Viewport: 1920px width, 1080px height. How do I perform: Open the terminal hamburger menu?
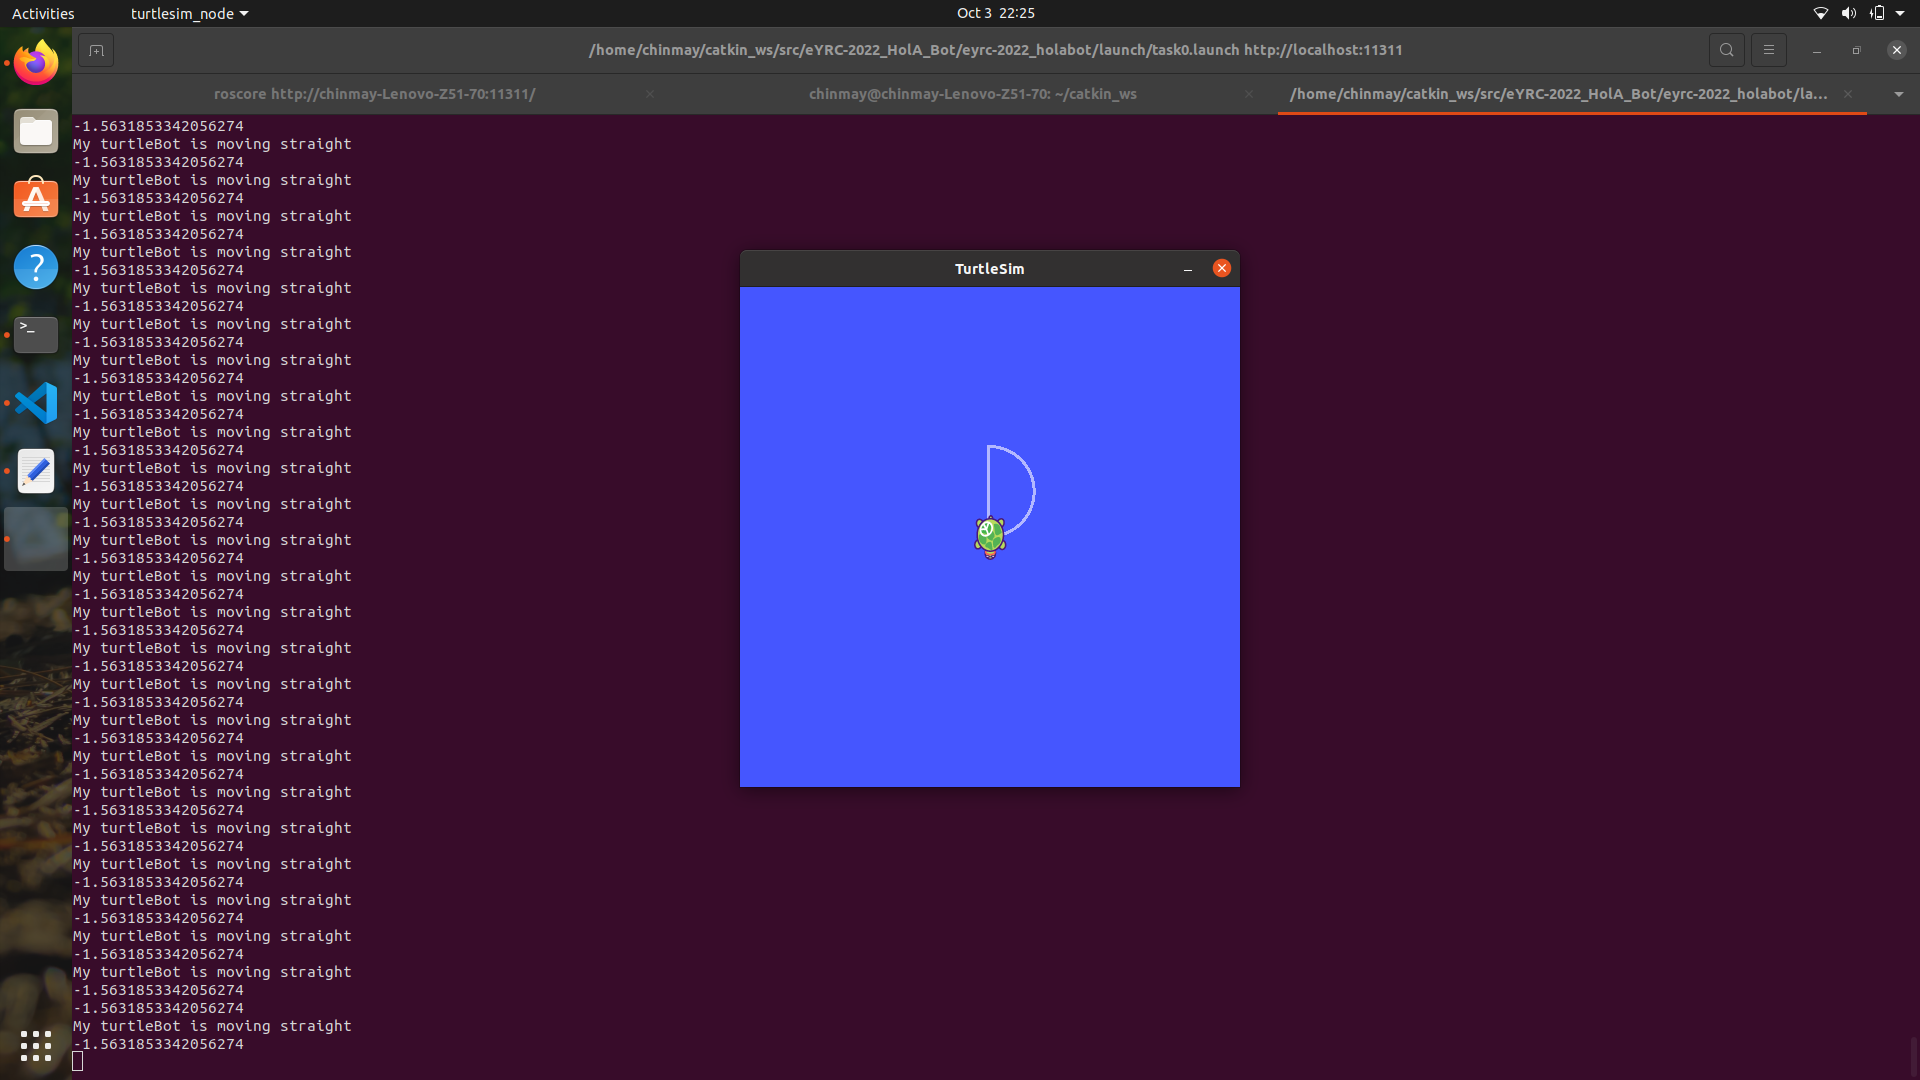[1768, 50]
